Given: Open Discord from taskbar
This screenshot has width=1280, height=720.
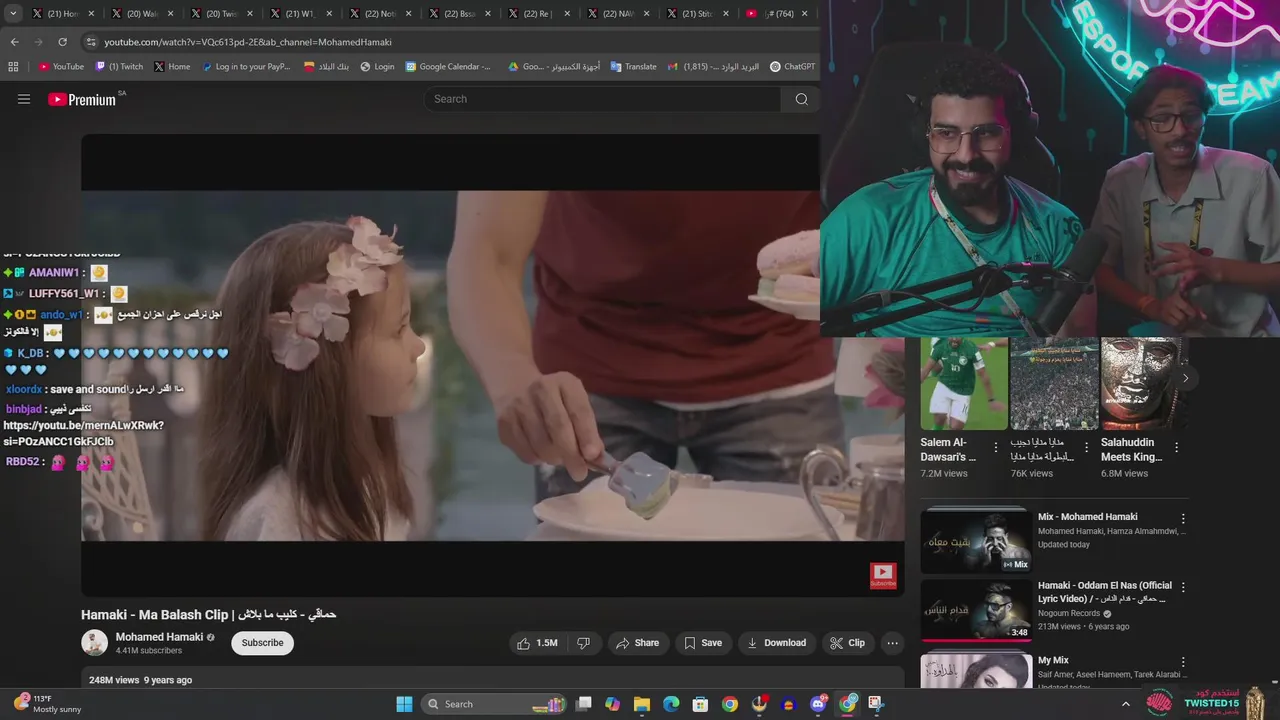Looking at the screenshot, I should 818,704.
